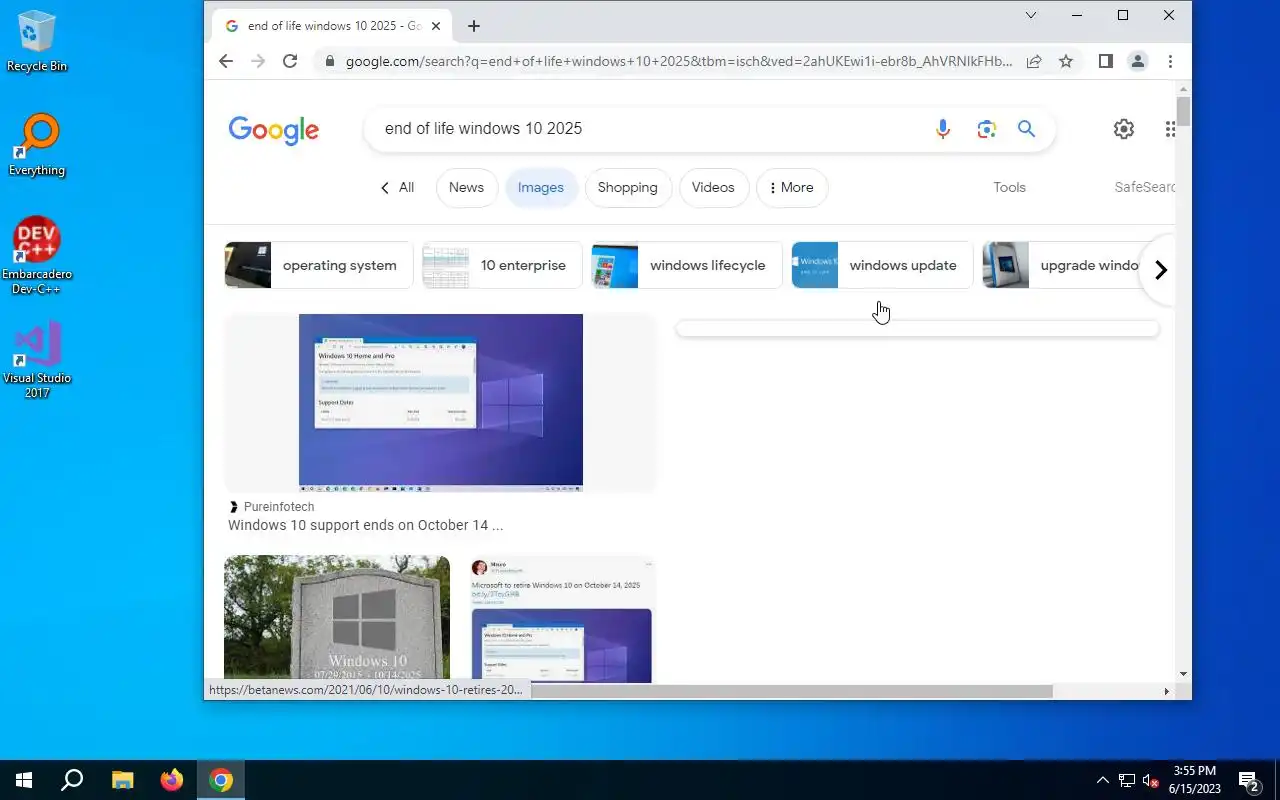The width and height of the screenshot is (1280, 800).
Task: Bookmark this page with star icon
Action: coord(1066,61)
